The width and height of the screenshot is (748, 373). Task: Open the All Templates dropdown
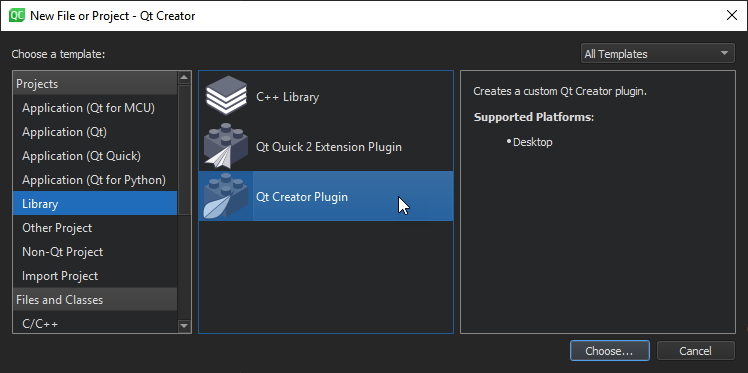658,53
